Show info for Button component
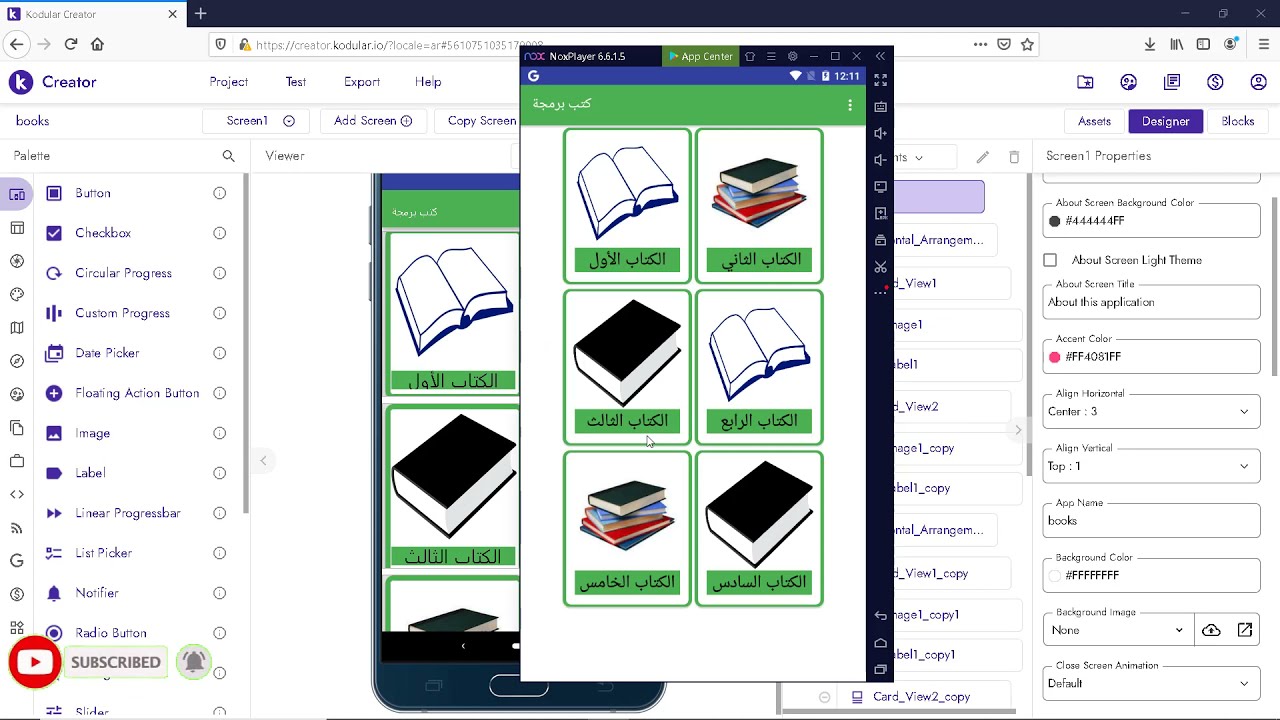 [219, 193]
